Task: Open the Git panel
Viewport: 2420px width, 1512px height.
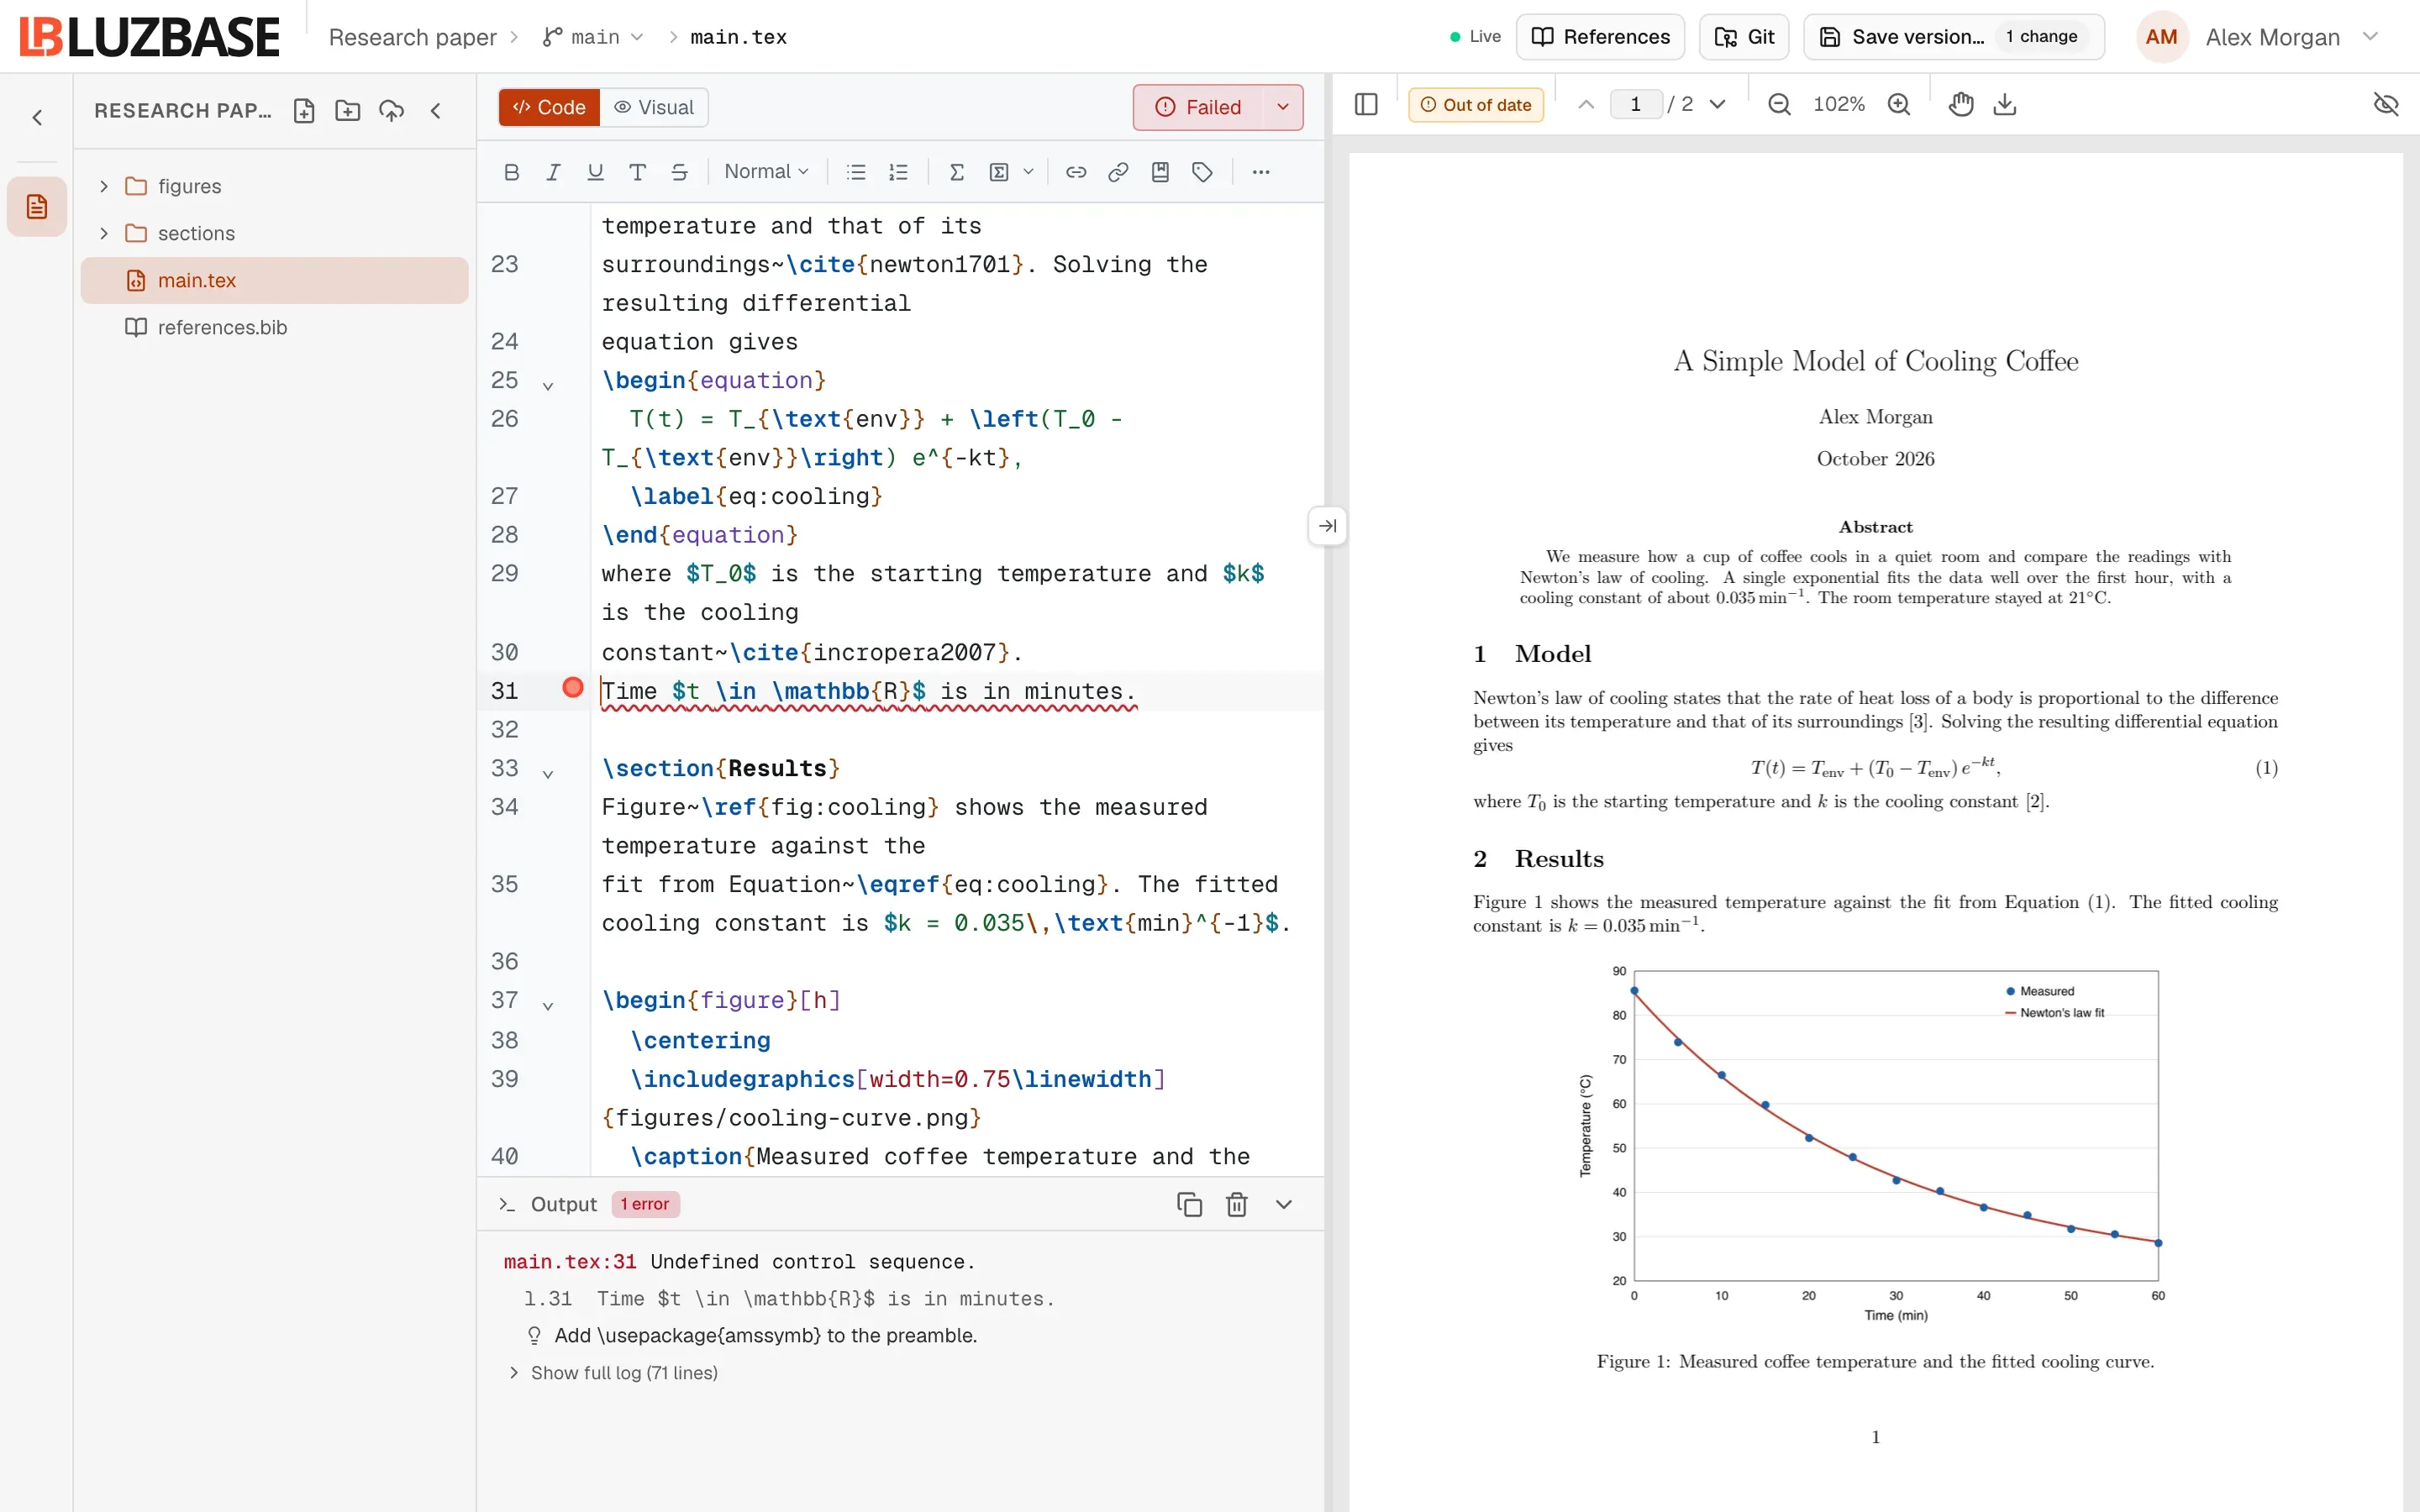Action: (x=1744, y=37)
